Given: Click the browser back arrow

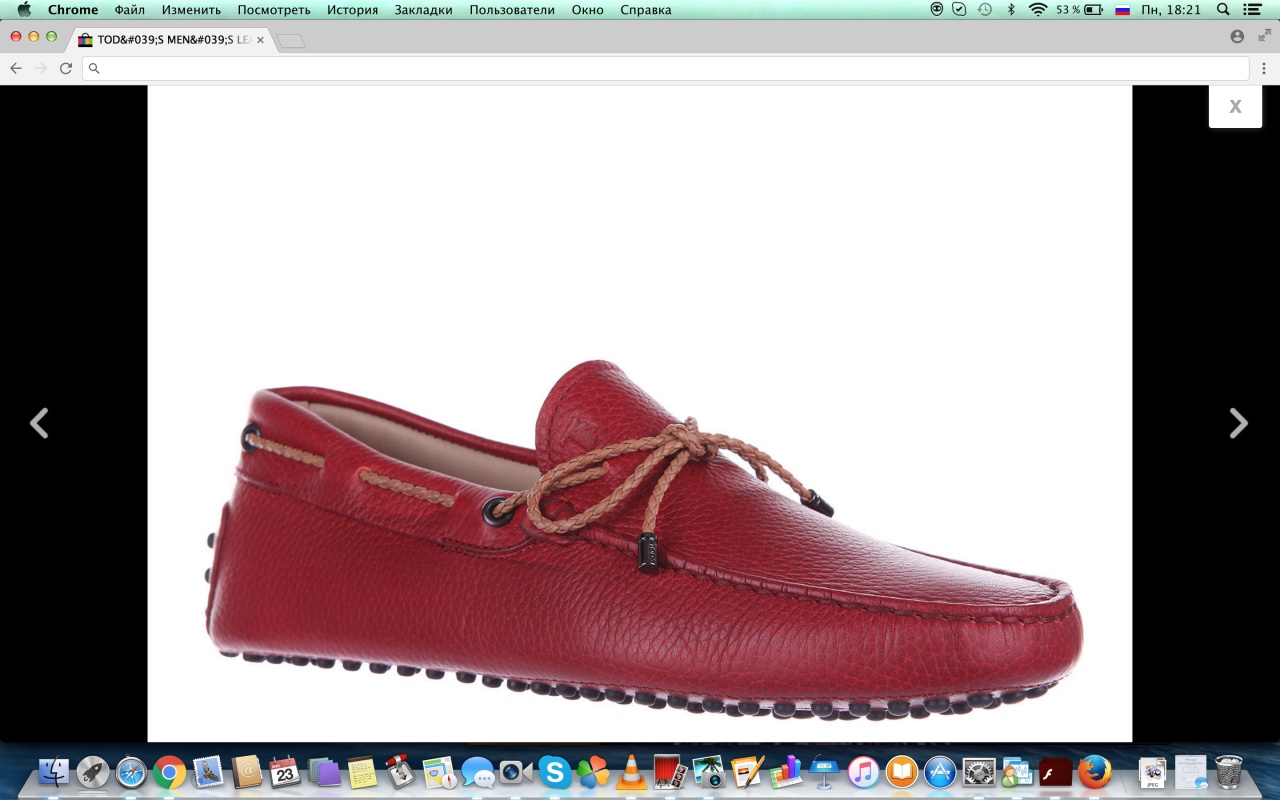Looking at the screenshot, I should 16,68.
